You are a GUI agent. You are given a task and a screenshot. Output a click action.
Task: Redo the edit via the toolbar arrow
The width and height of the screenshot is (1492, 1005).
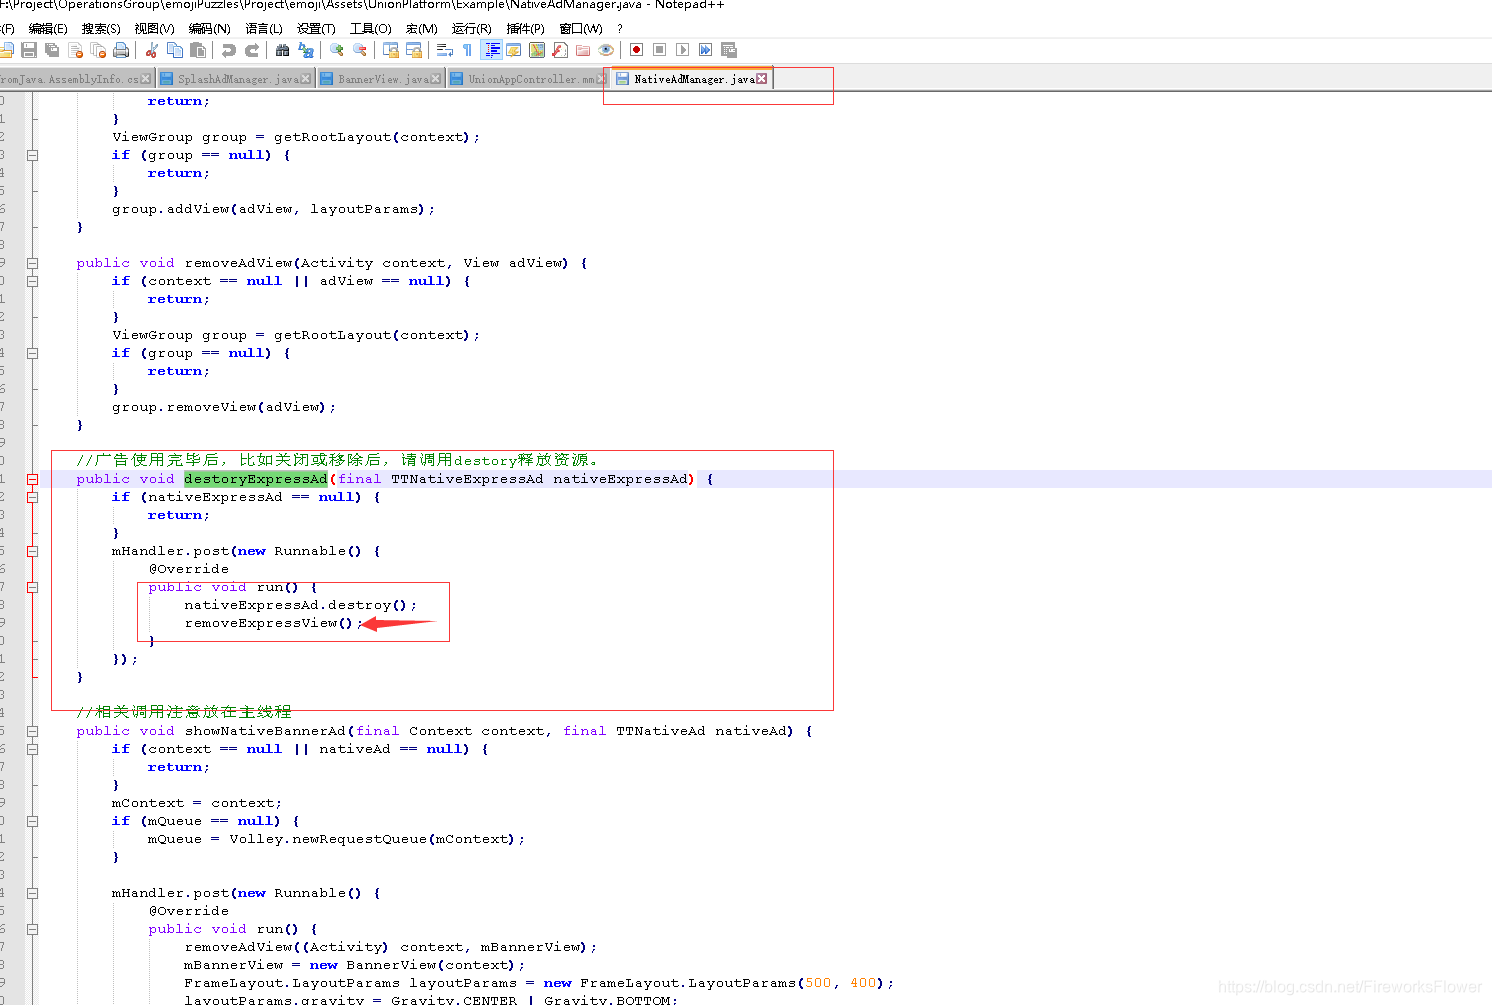pyautogui.click(x=252, y=50)
